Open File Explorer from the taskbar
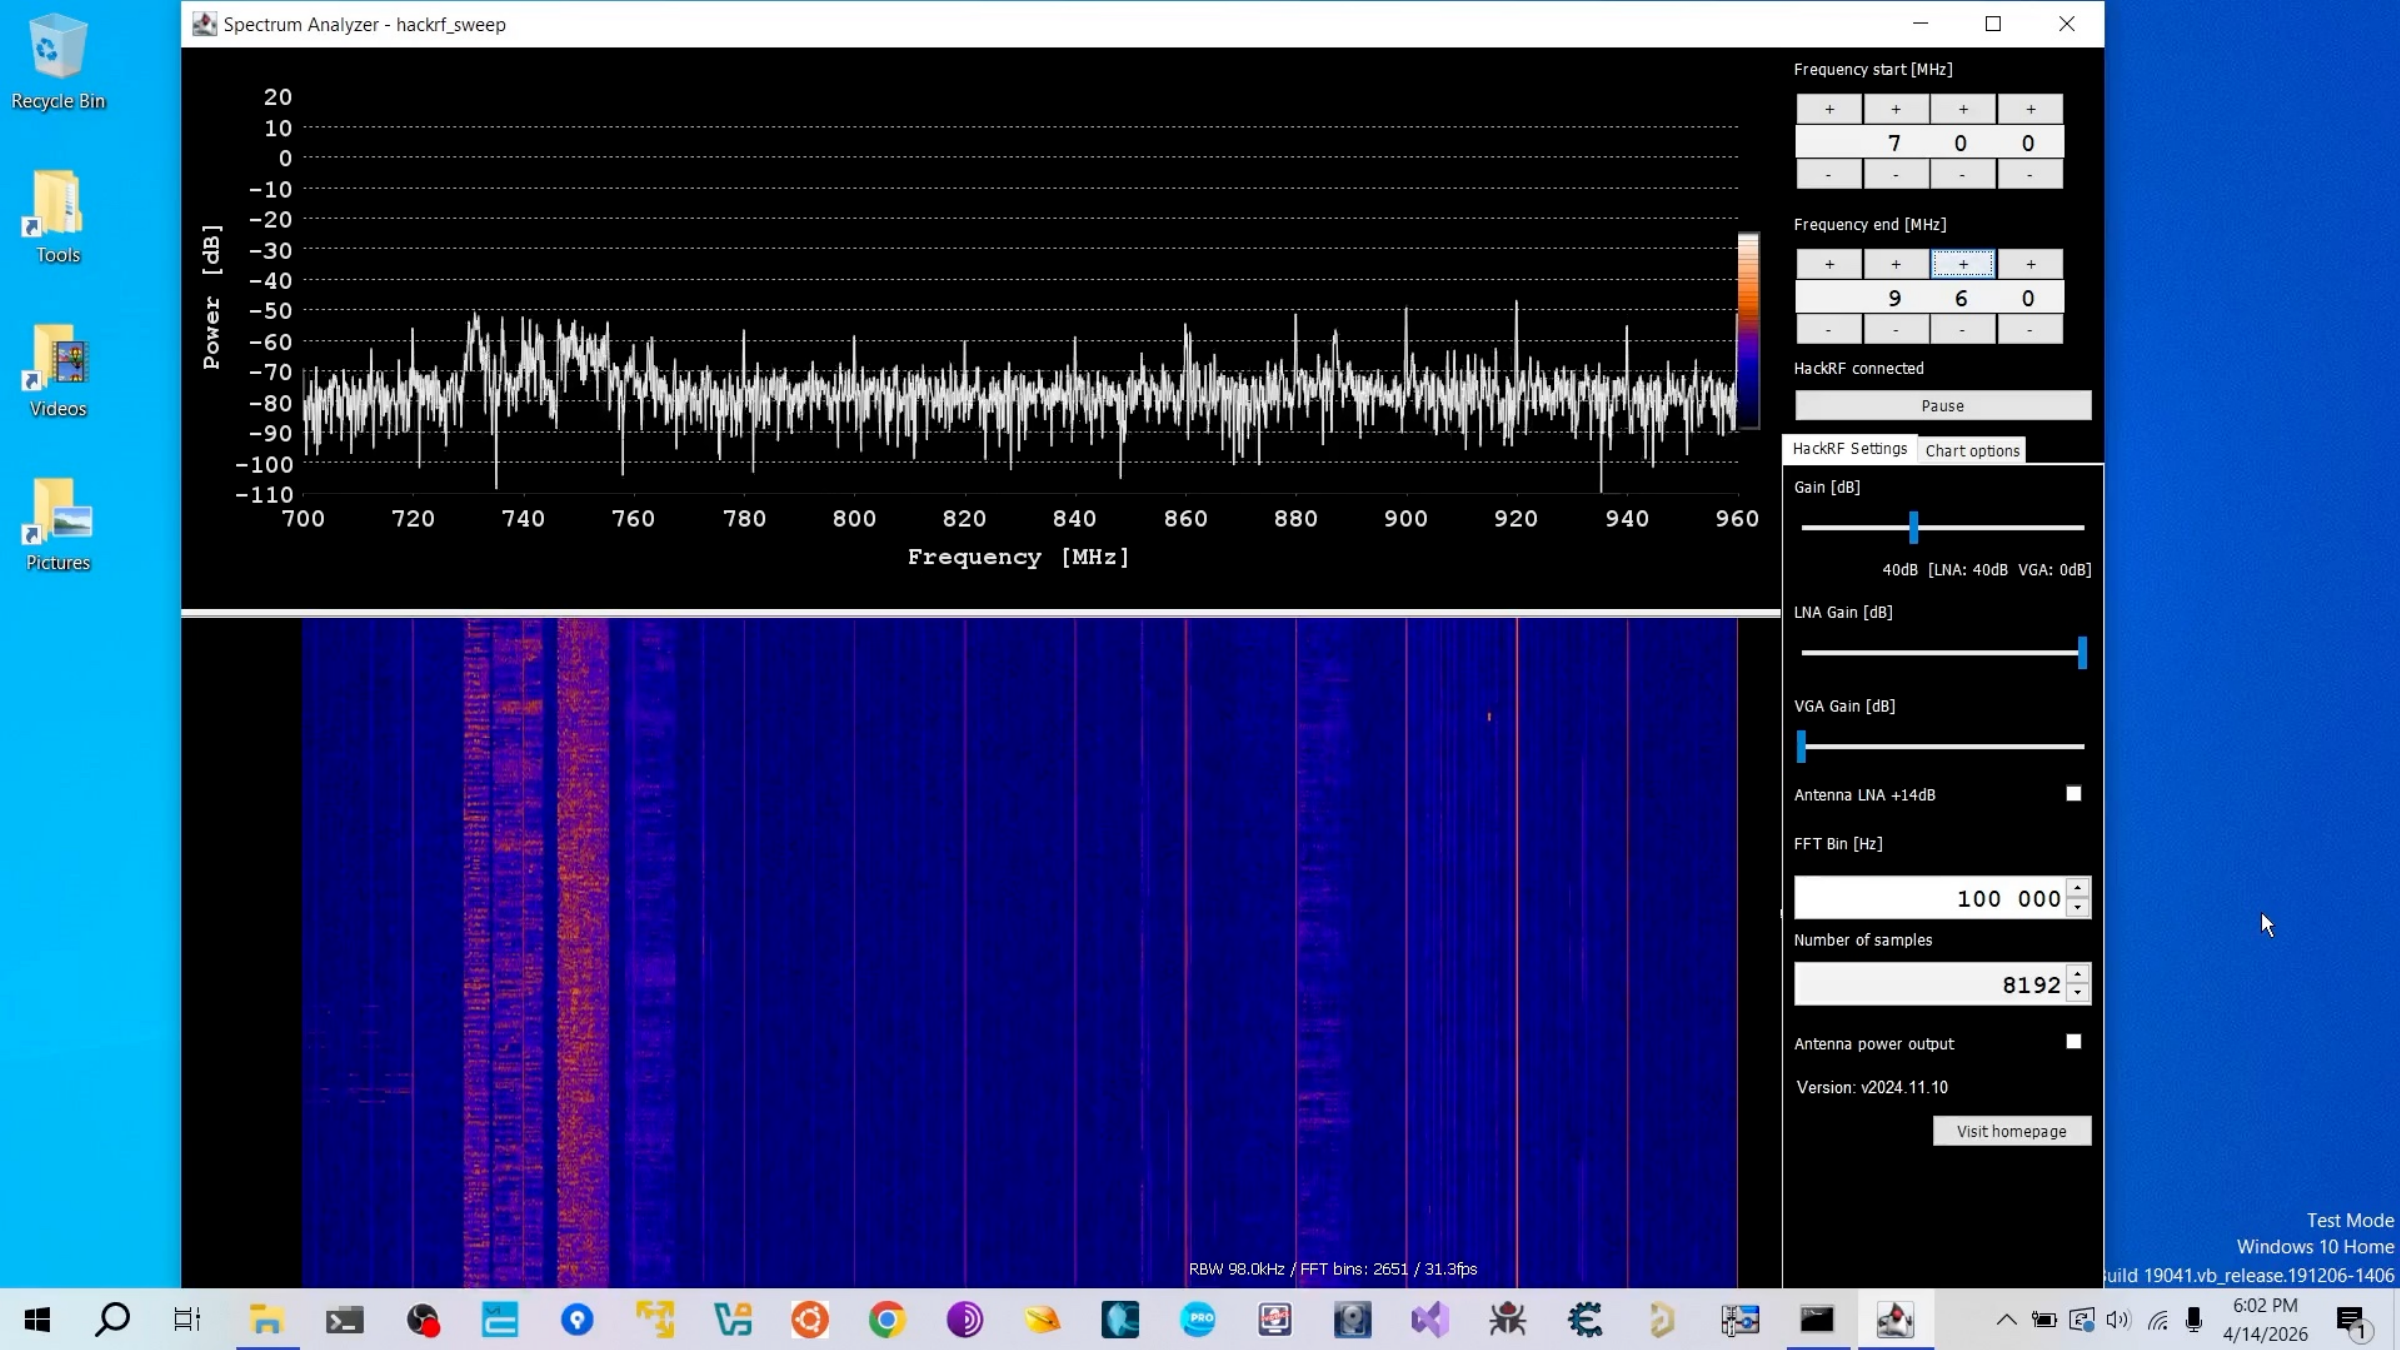Image resolution: width=2400 pixels, height=1350 pixels. [267, 1320]
